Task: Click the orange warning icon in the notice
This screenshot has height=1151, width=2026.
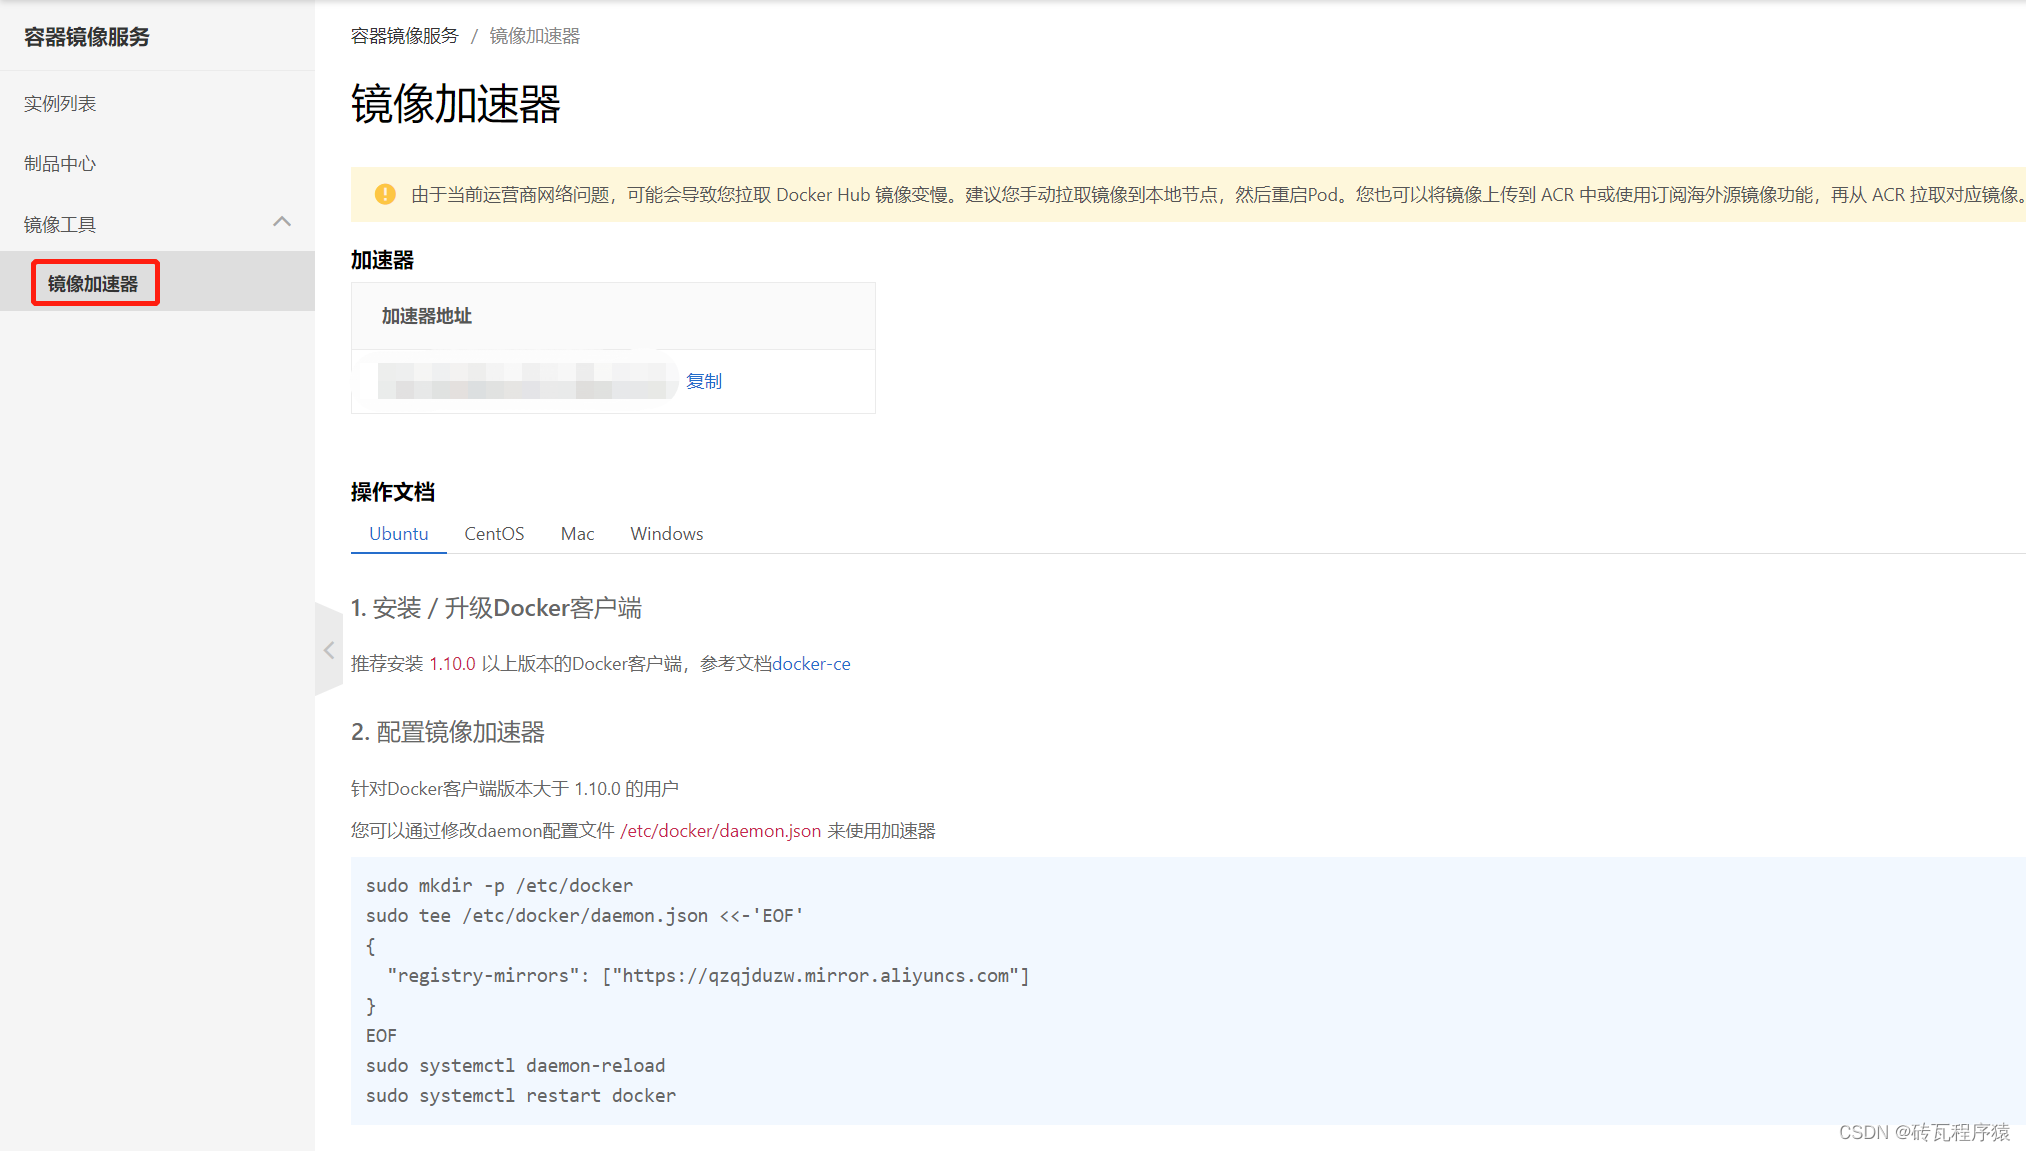Action: tap(385, 194)
